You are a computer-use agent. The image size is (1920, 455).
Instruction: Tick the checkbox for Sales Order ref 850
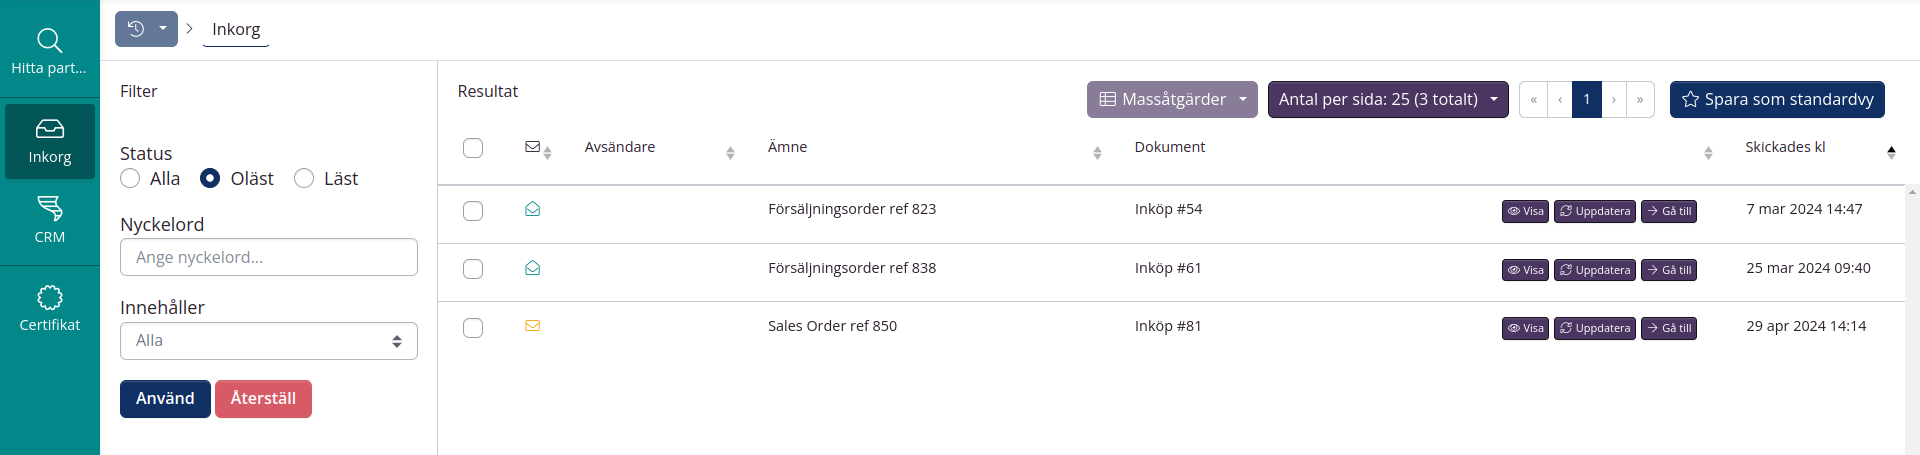(x=473, y=328)
